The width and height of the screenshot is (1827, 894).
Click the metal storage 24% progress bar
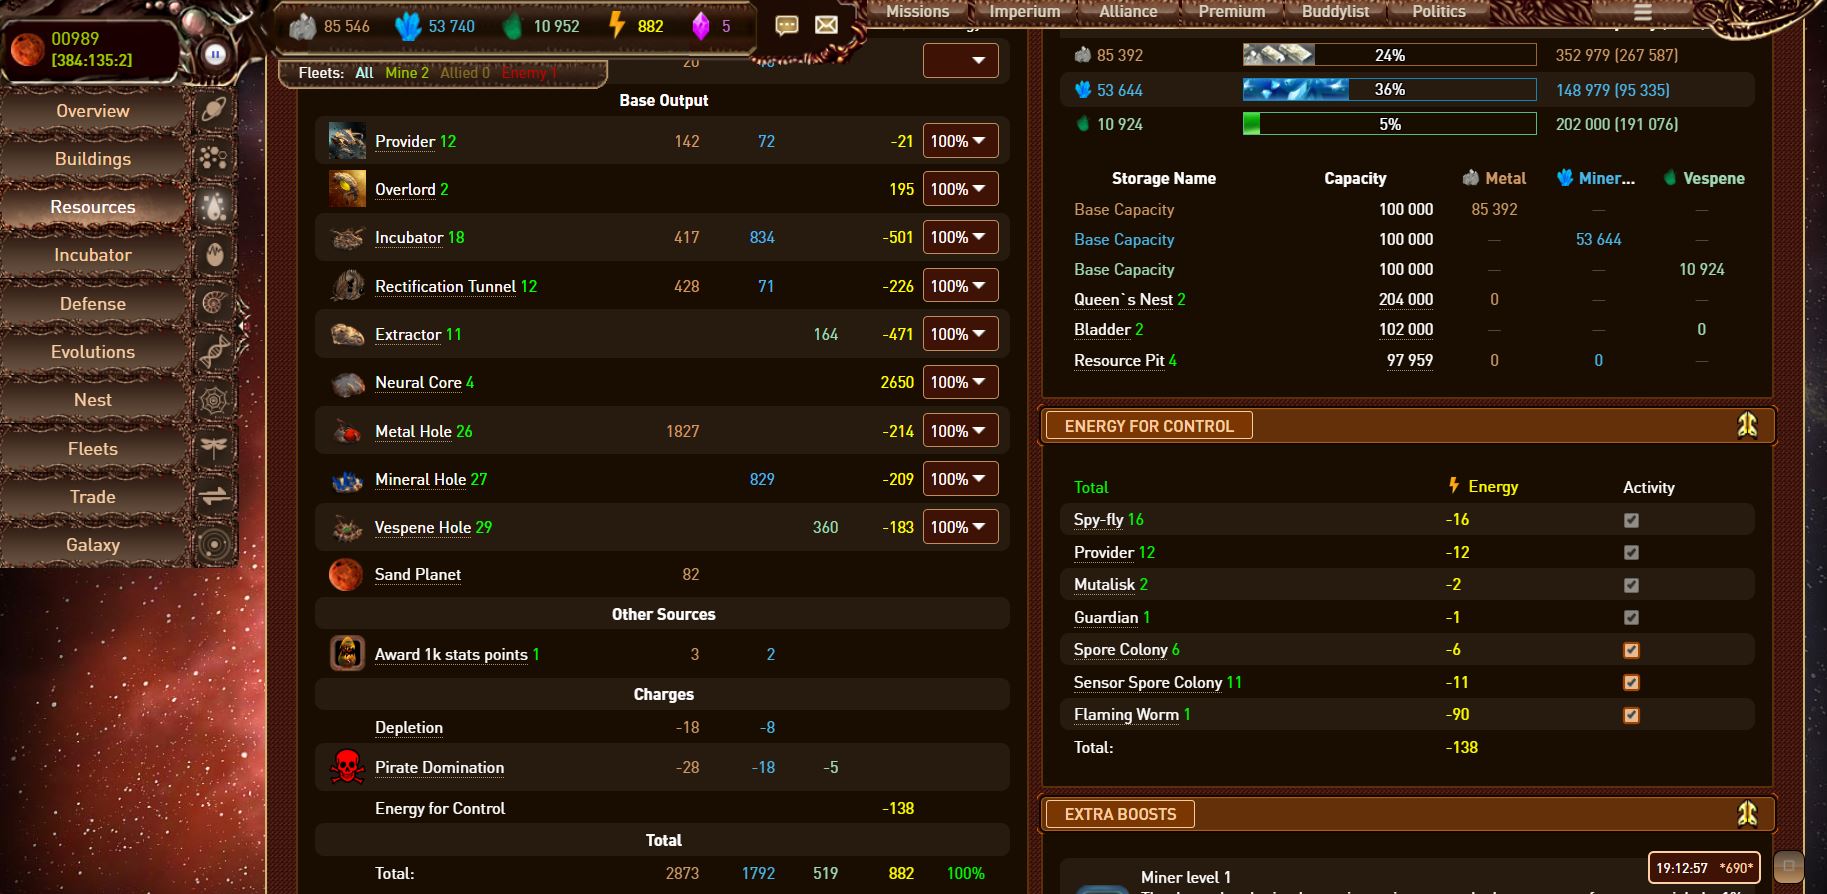(1389, 55)
